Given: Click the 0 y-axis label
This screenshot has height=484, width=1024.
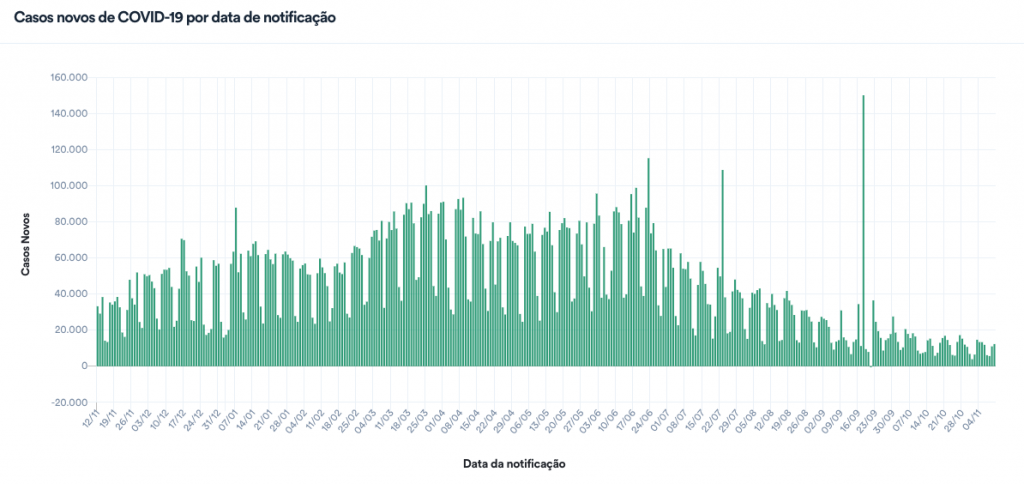Looking at the screenshot, I should coord(82,366).
